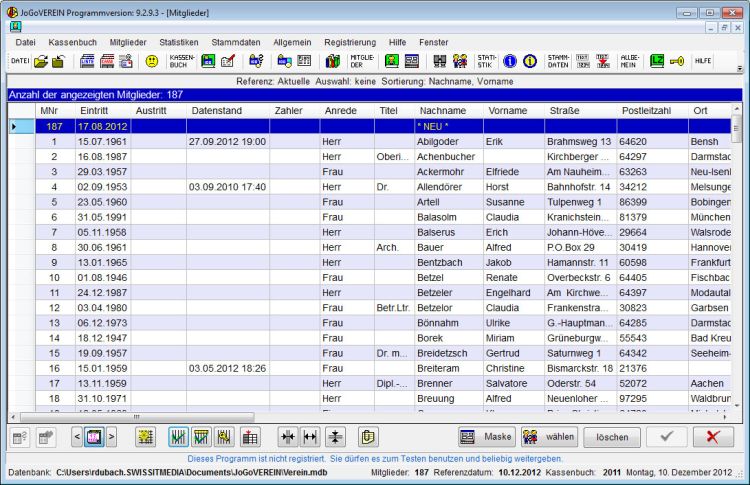The width and height of the screenshot is (750, 485).
Task: Click the red X cancel button
Action: (713, 437)
